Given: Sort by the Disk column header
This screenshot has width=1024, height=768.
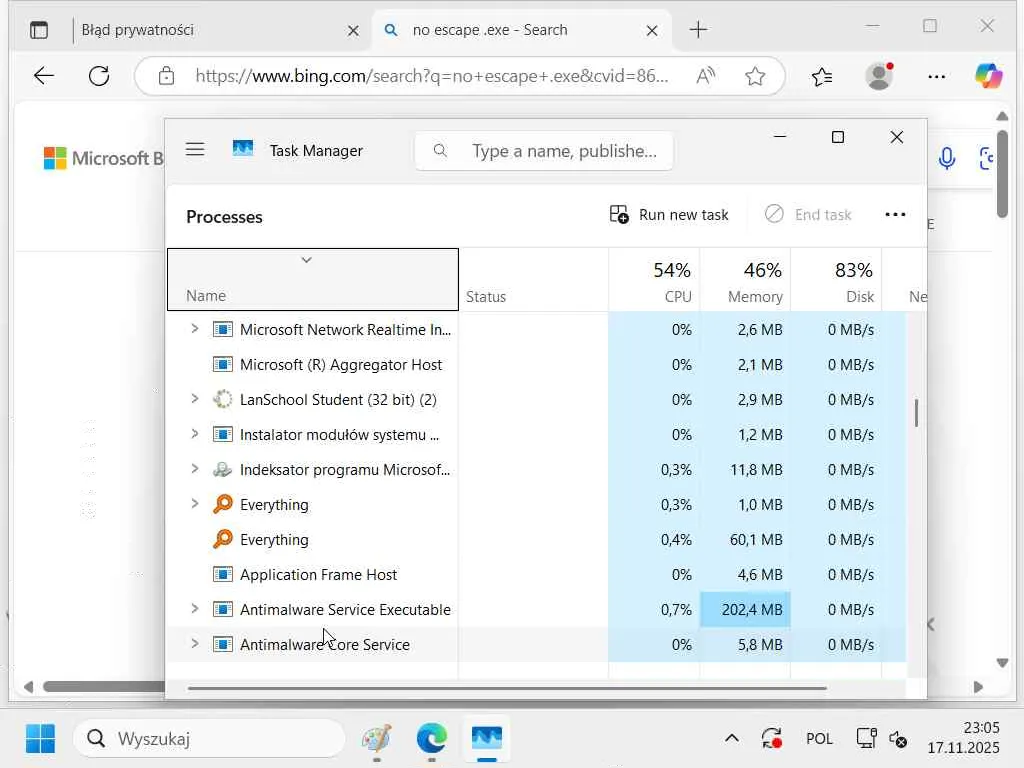Looking at the screenshot, I should tap(836, 280).
